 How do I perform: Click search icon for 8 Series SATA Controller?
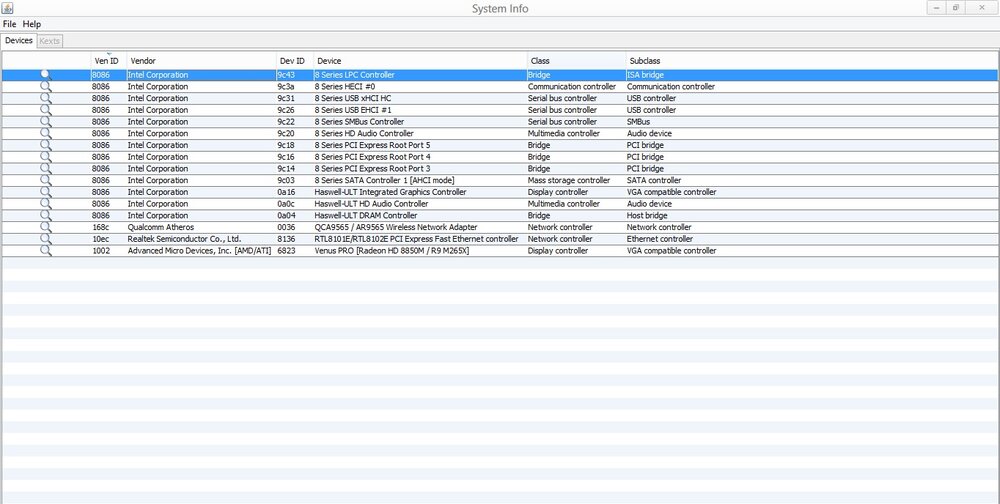(45, 181)
